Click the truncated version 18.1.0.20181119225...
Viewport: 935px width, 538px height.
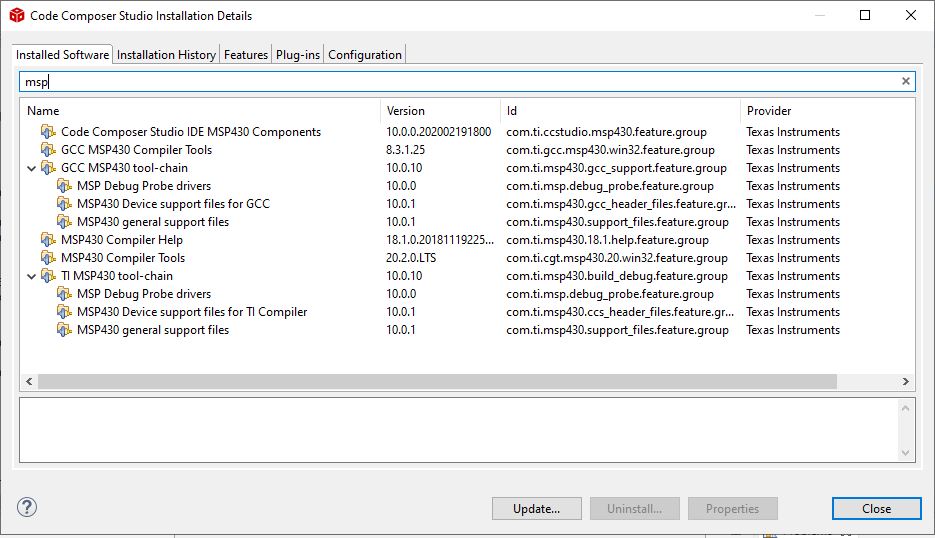point(439,240)
